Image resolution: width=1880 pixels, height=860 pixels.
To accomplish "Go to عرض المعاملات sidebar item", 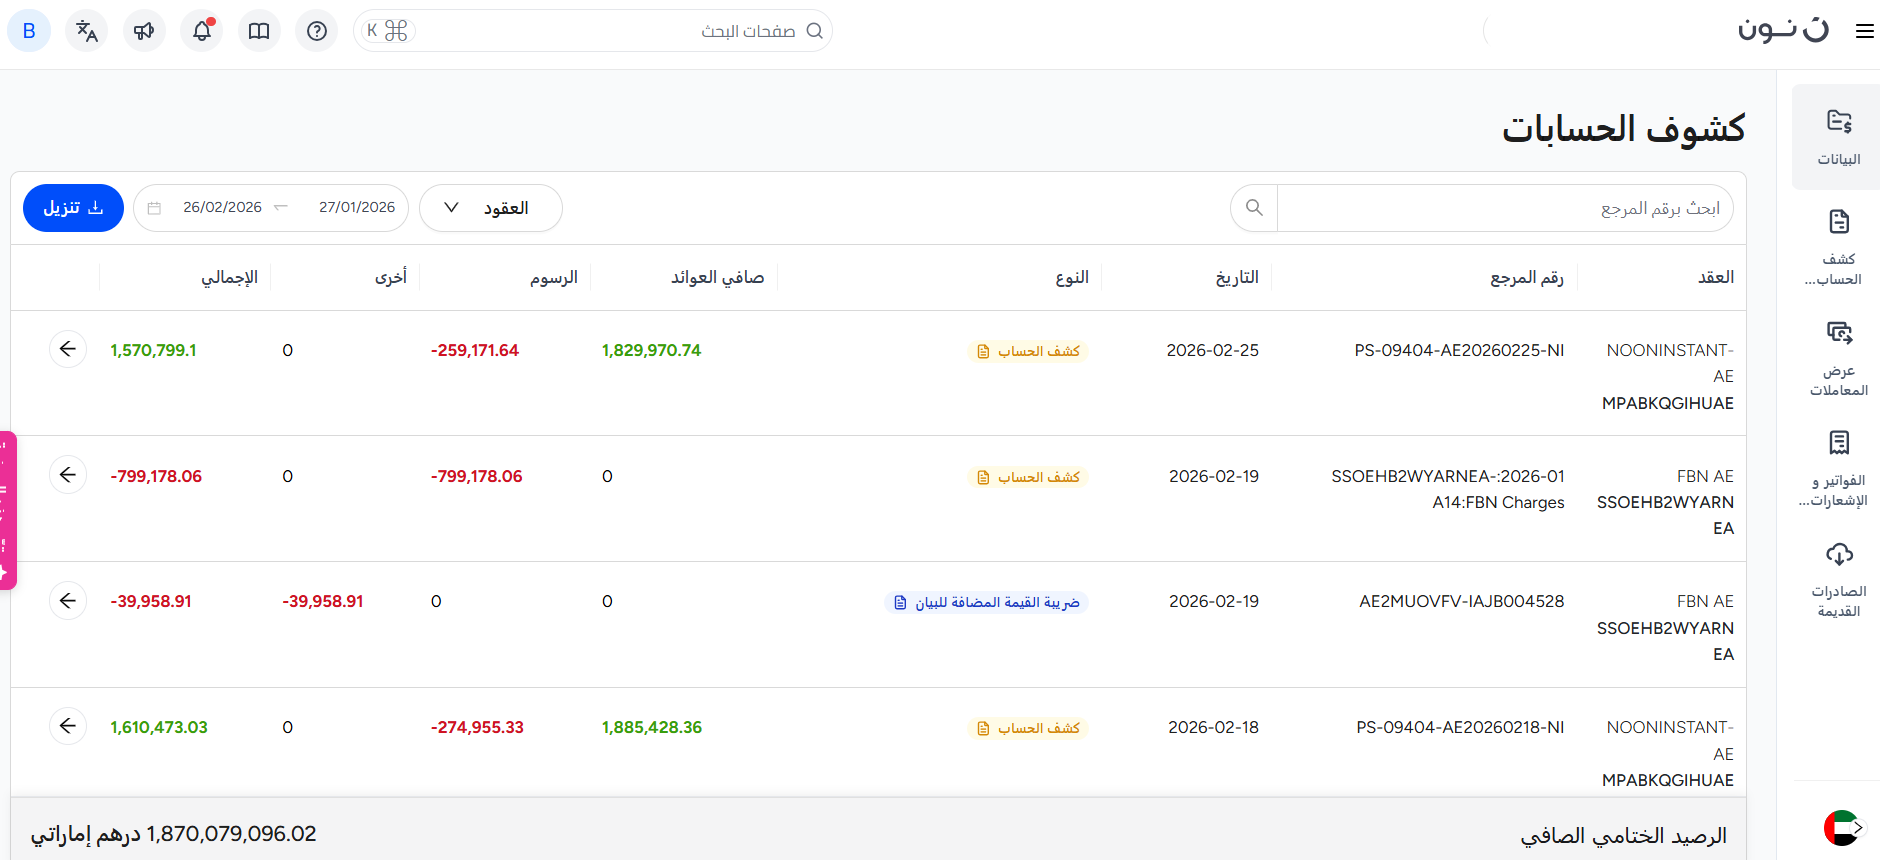I will click(x=1838, y=358).
